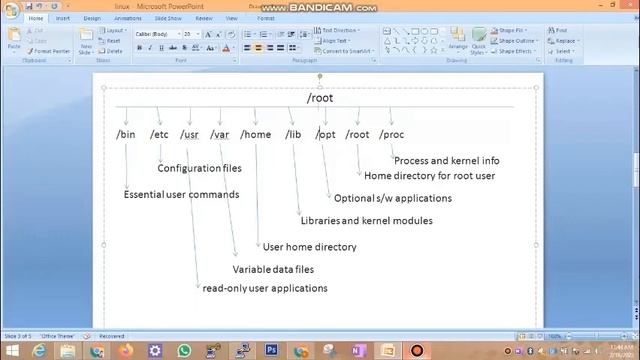Select the right arrow shape
Viewport: 640px width, 360px height.
click(x=415, y=41)
